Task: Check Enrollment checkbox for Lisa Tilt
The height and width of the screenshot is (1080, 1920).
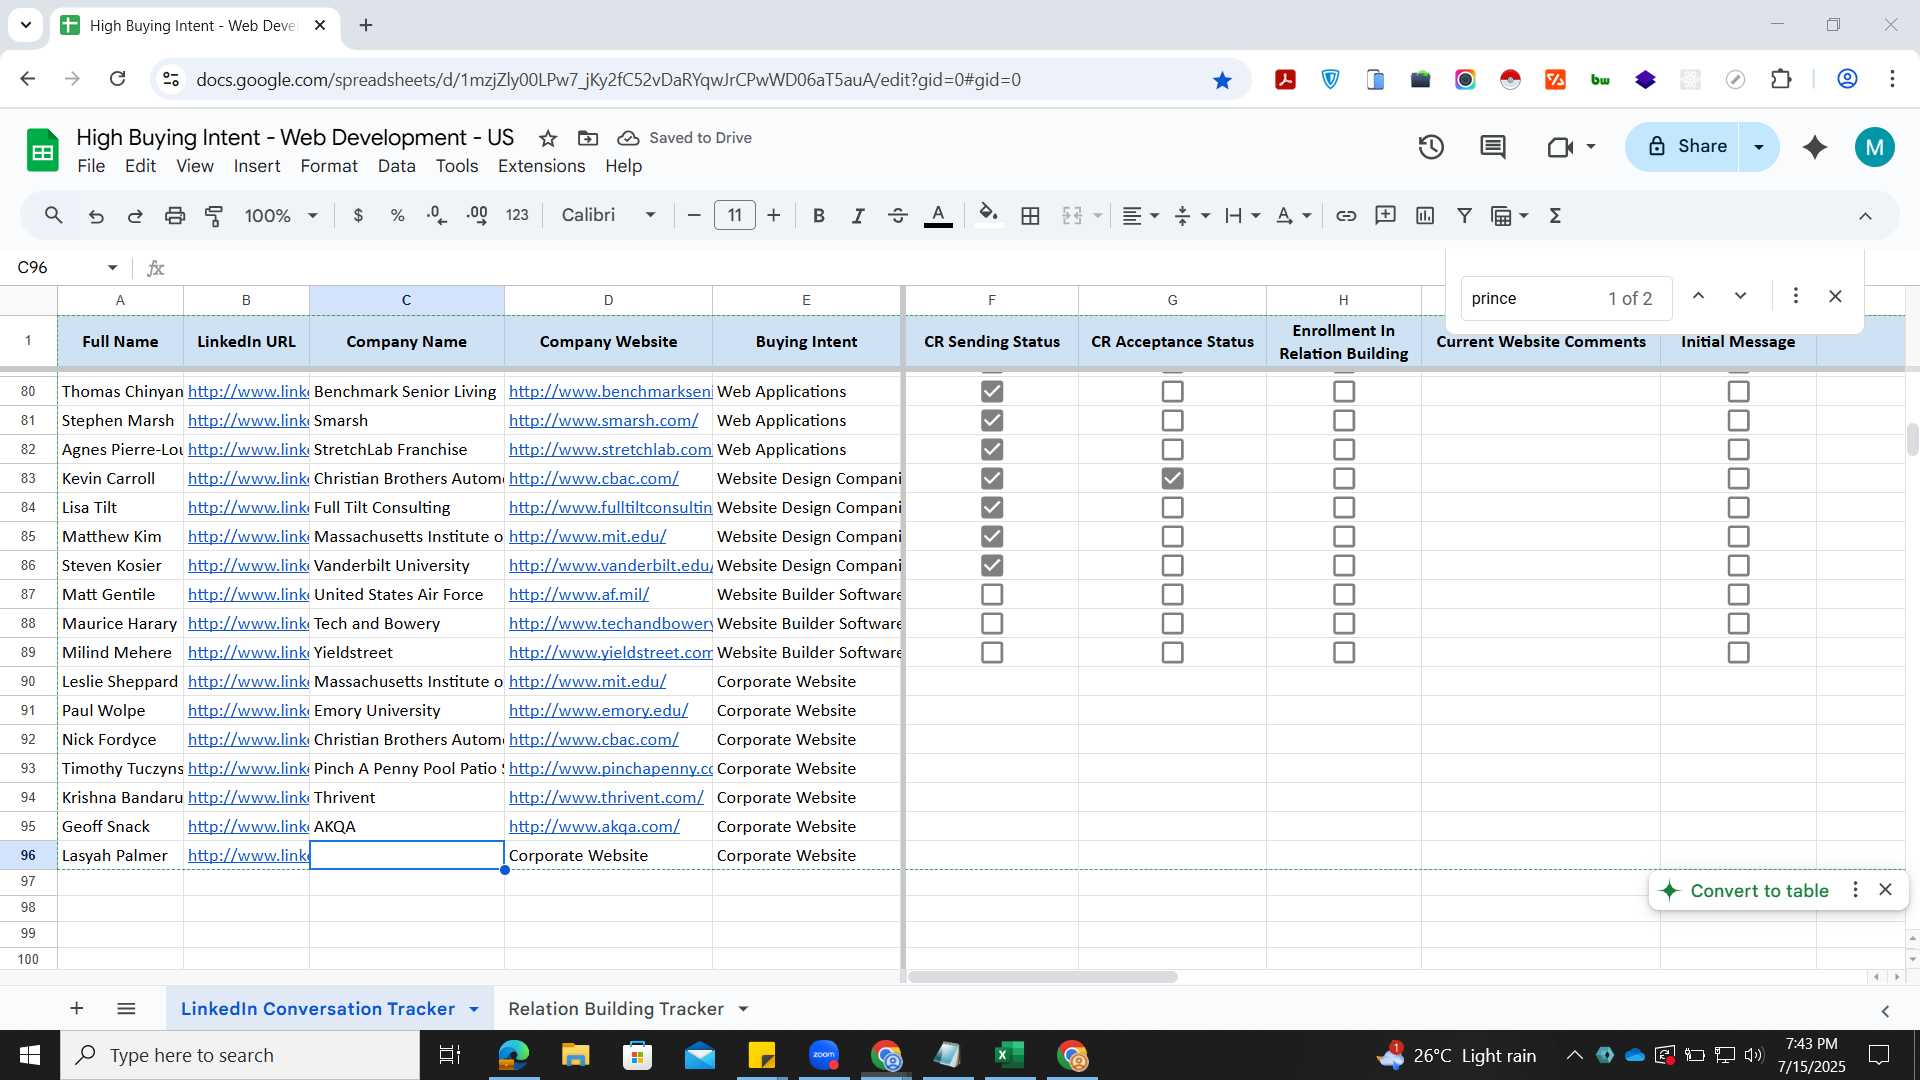Action: [x=1344, y=507]
